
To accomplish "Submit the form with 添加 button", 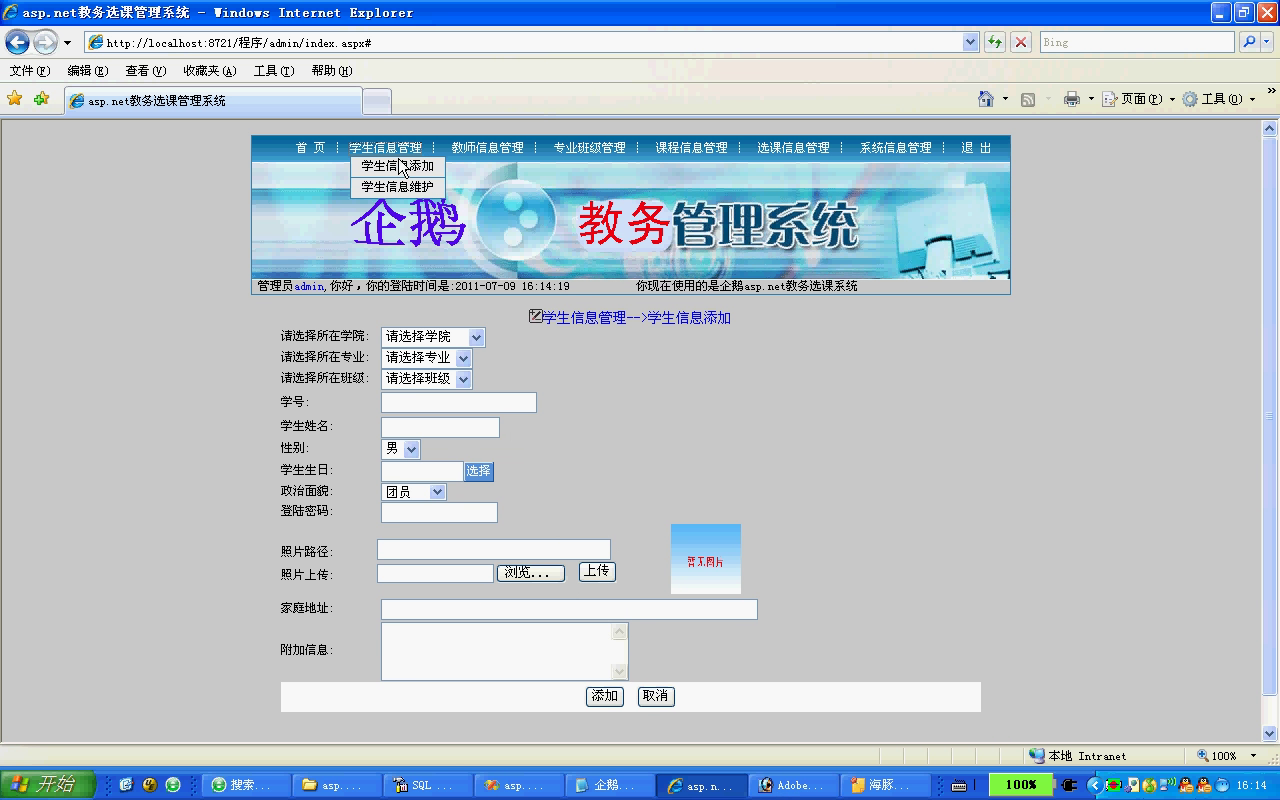I will point(605,696).
